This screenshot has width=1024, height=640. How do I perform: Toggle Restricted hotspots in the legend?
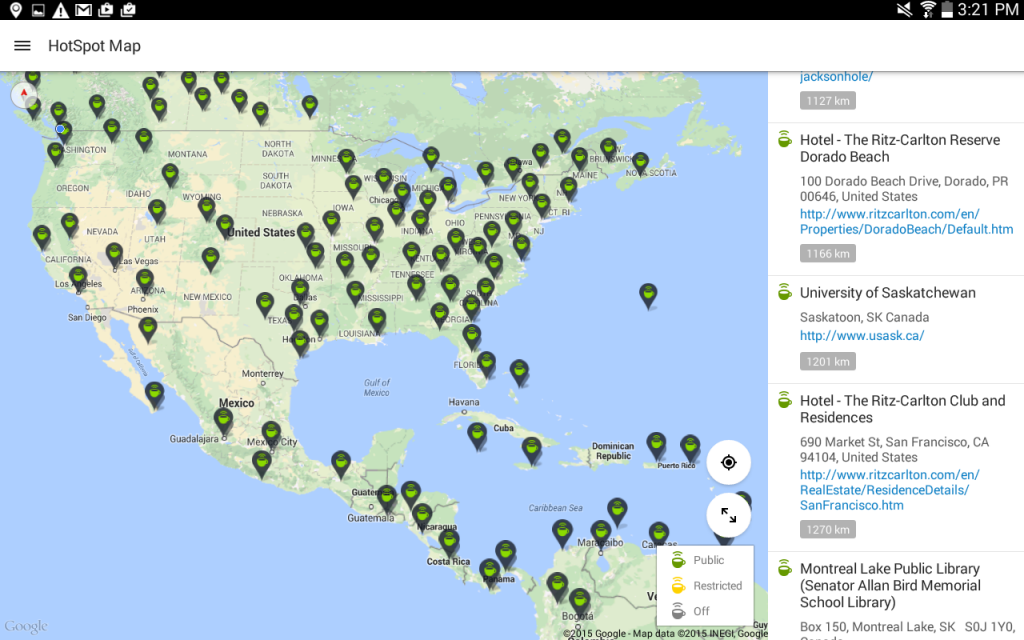[707, 586]
